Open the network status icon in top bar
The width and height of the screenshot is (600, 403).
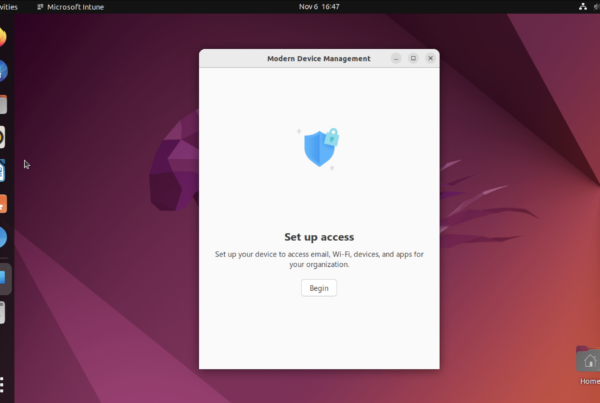(x=582, y=7)
